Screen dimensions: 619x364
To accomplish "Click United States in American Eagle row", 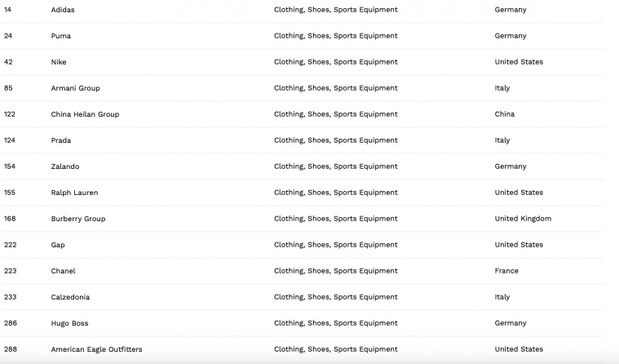I will point(519,349).
